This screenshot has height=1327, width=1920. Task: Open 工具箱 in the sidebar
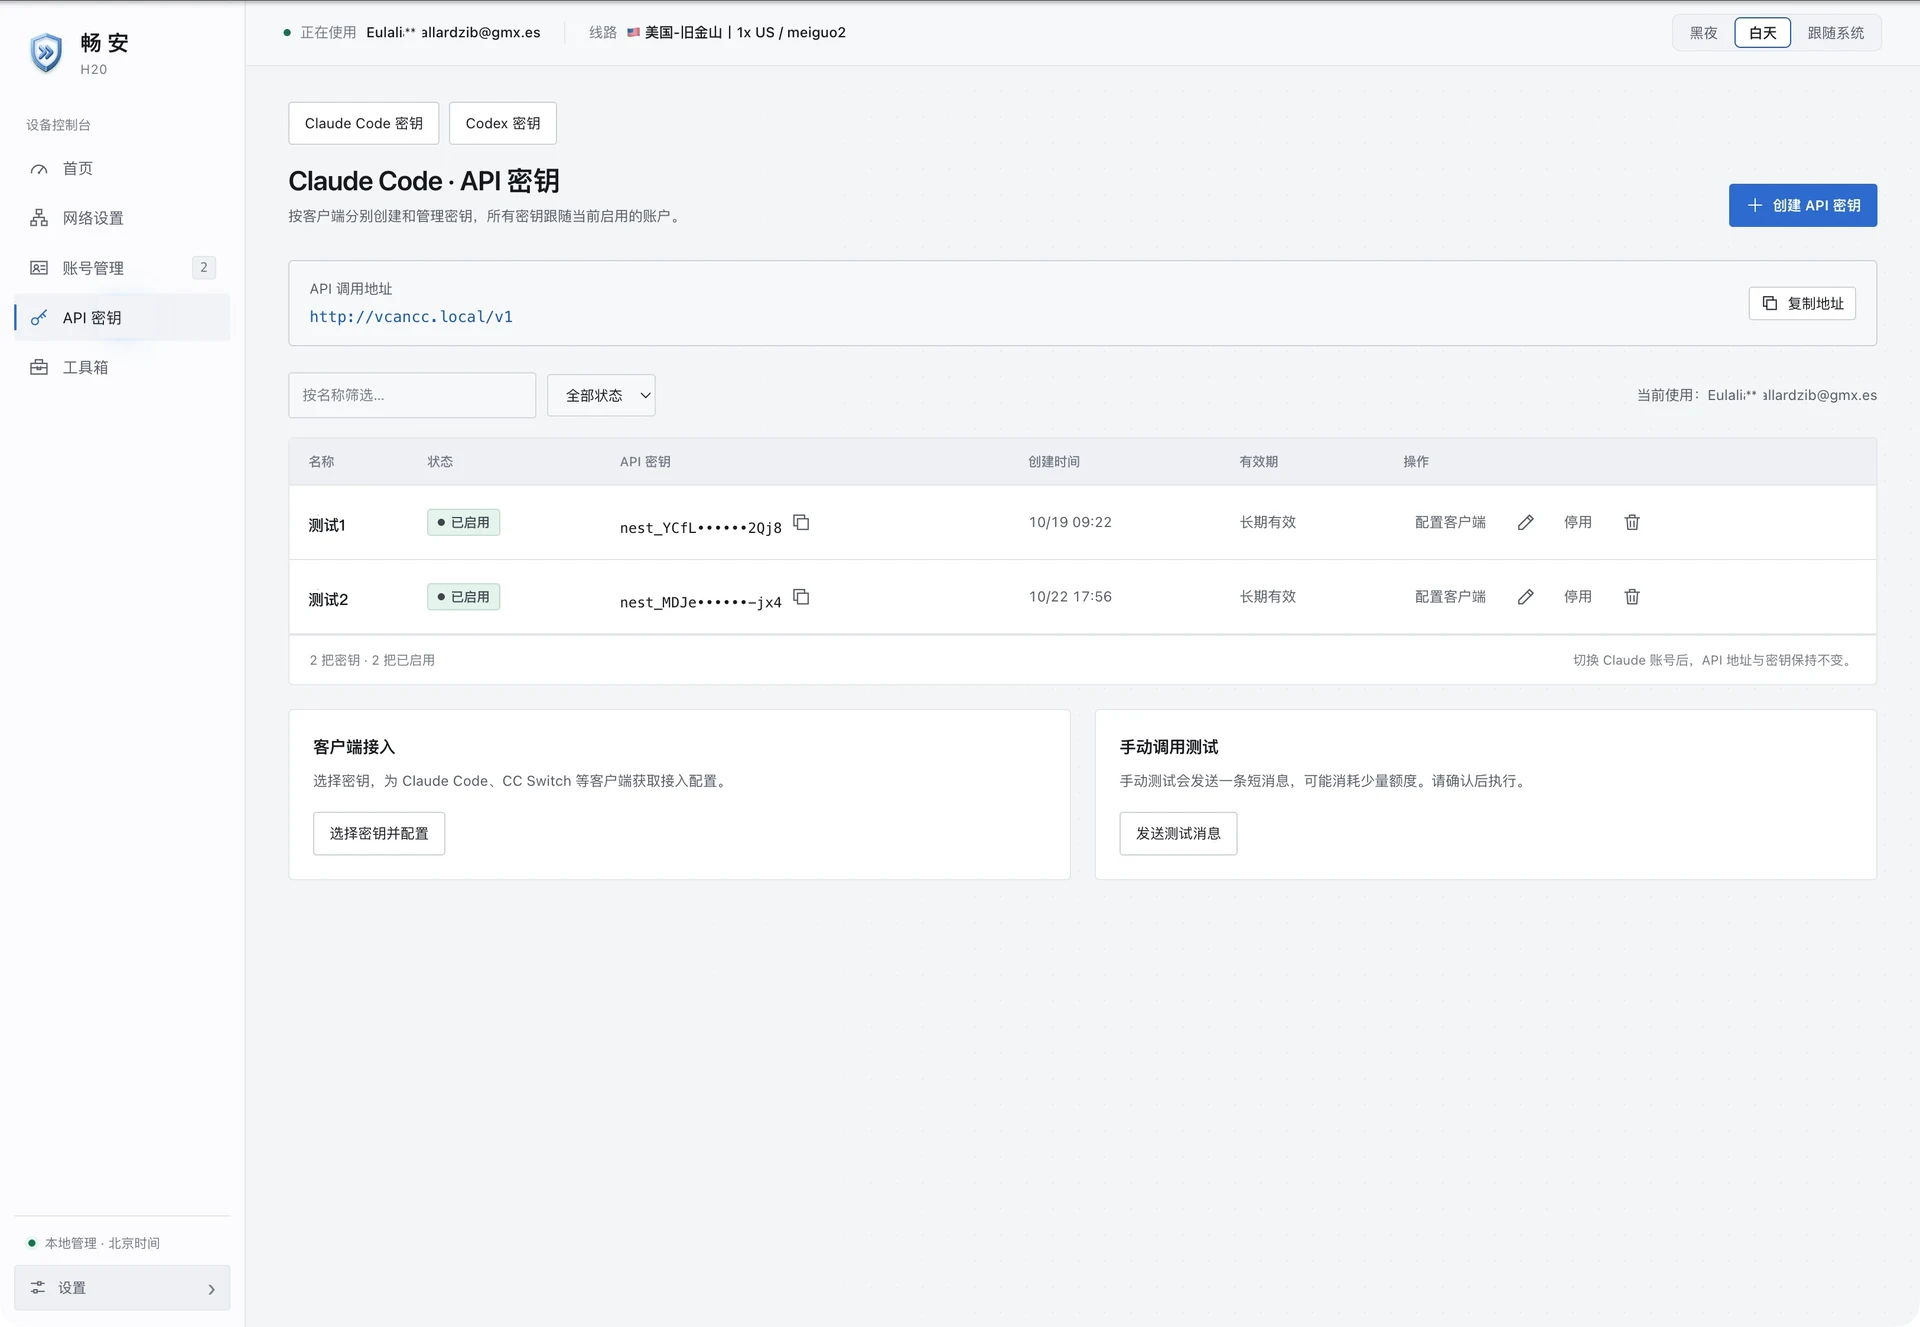point(122,367)
